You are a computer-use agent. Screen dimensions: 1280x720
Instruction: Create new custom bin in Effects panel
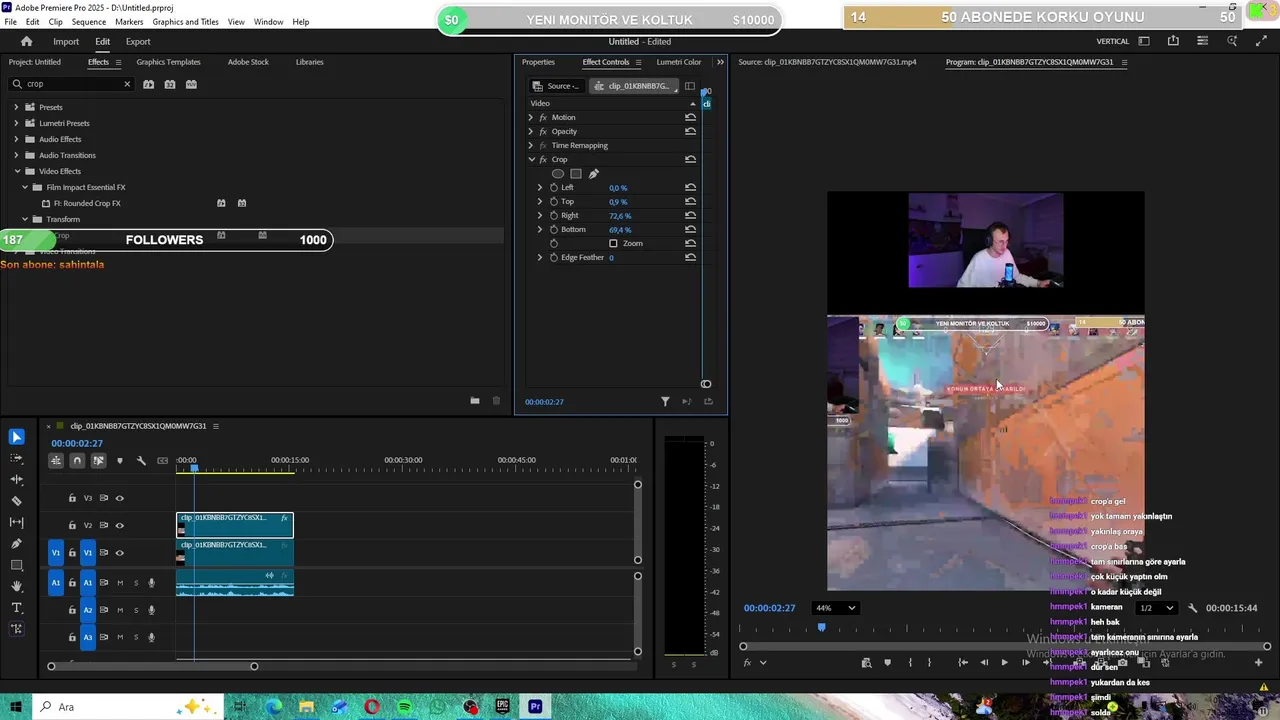point(475,401)
